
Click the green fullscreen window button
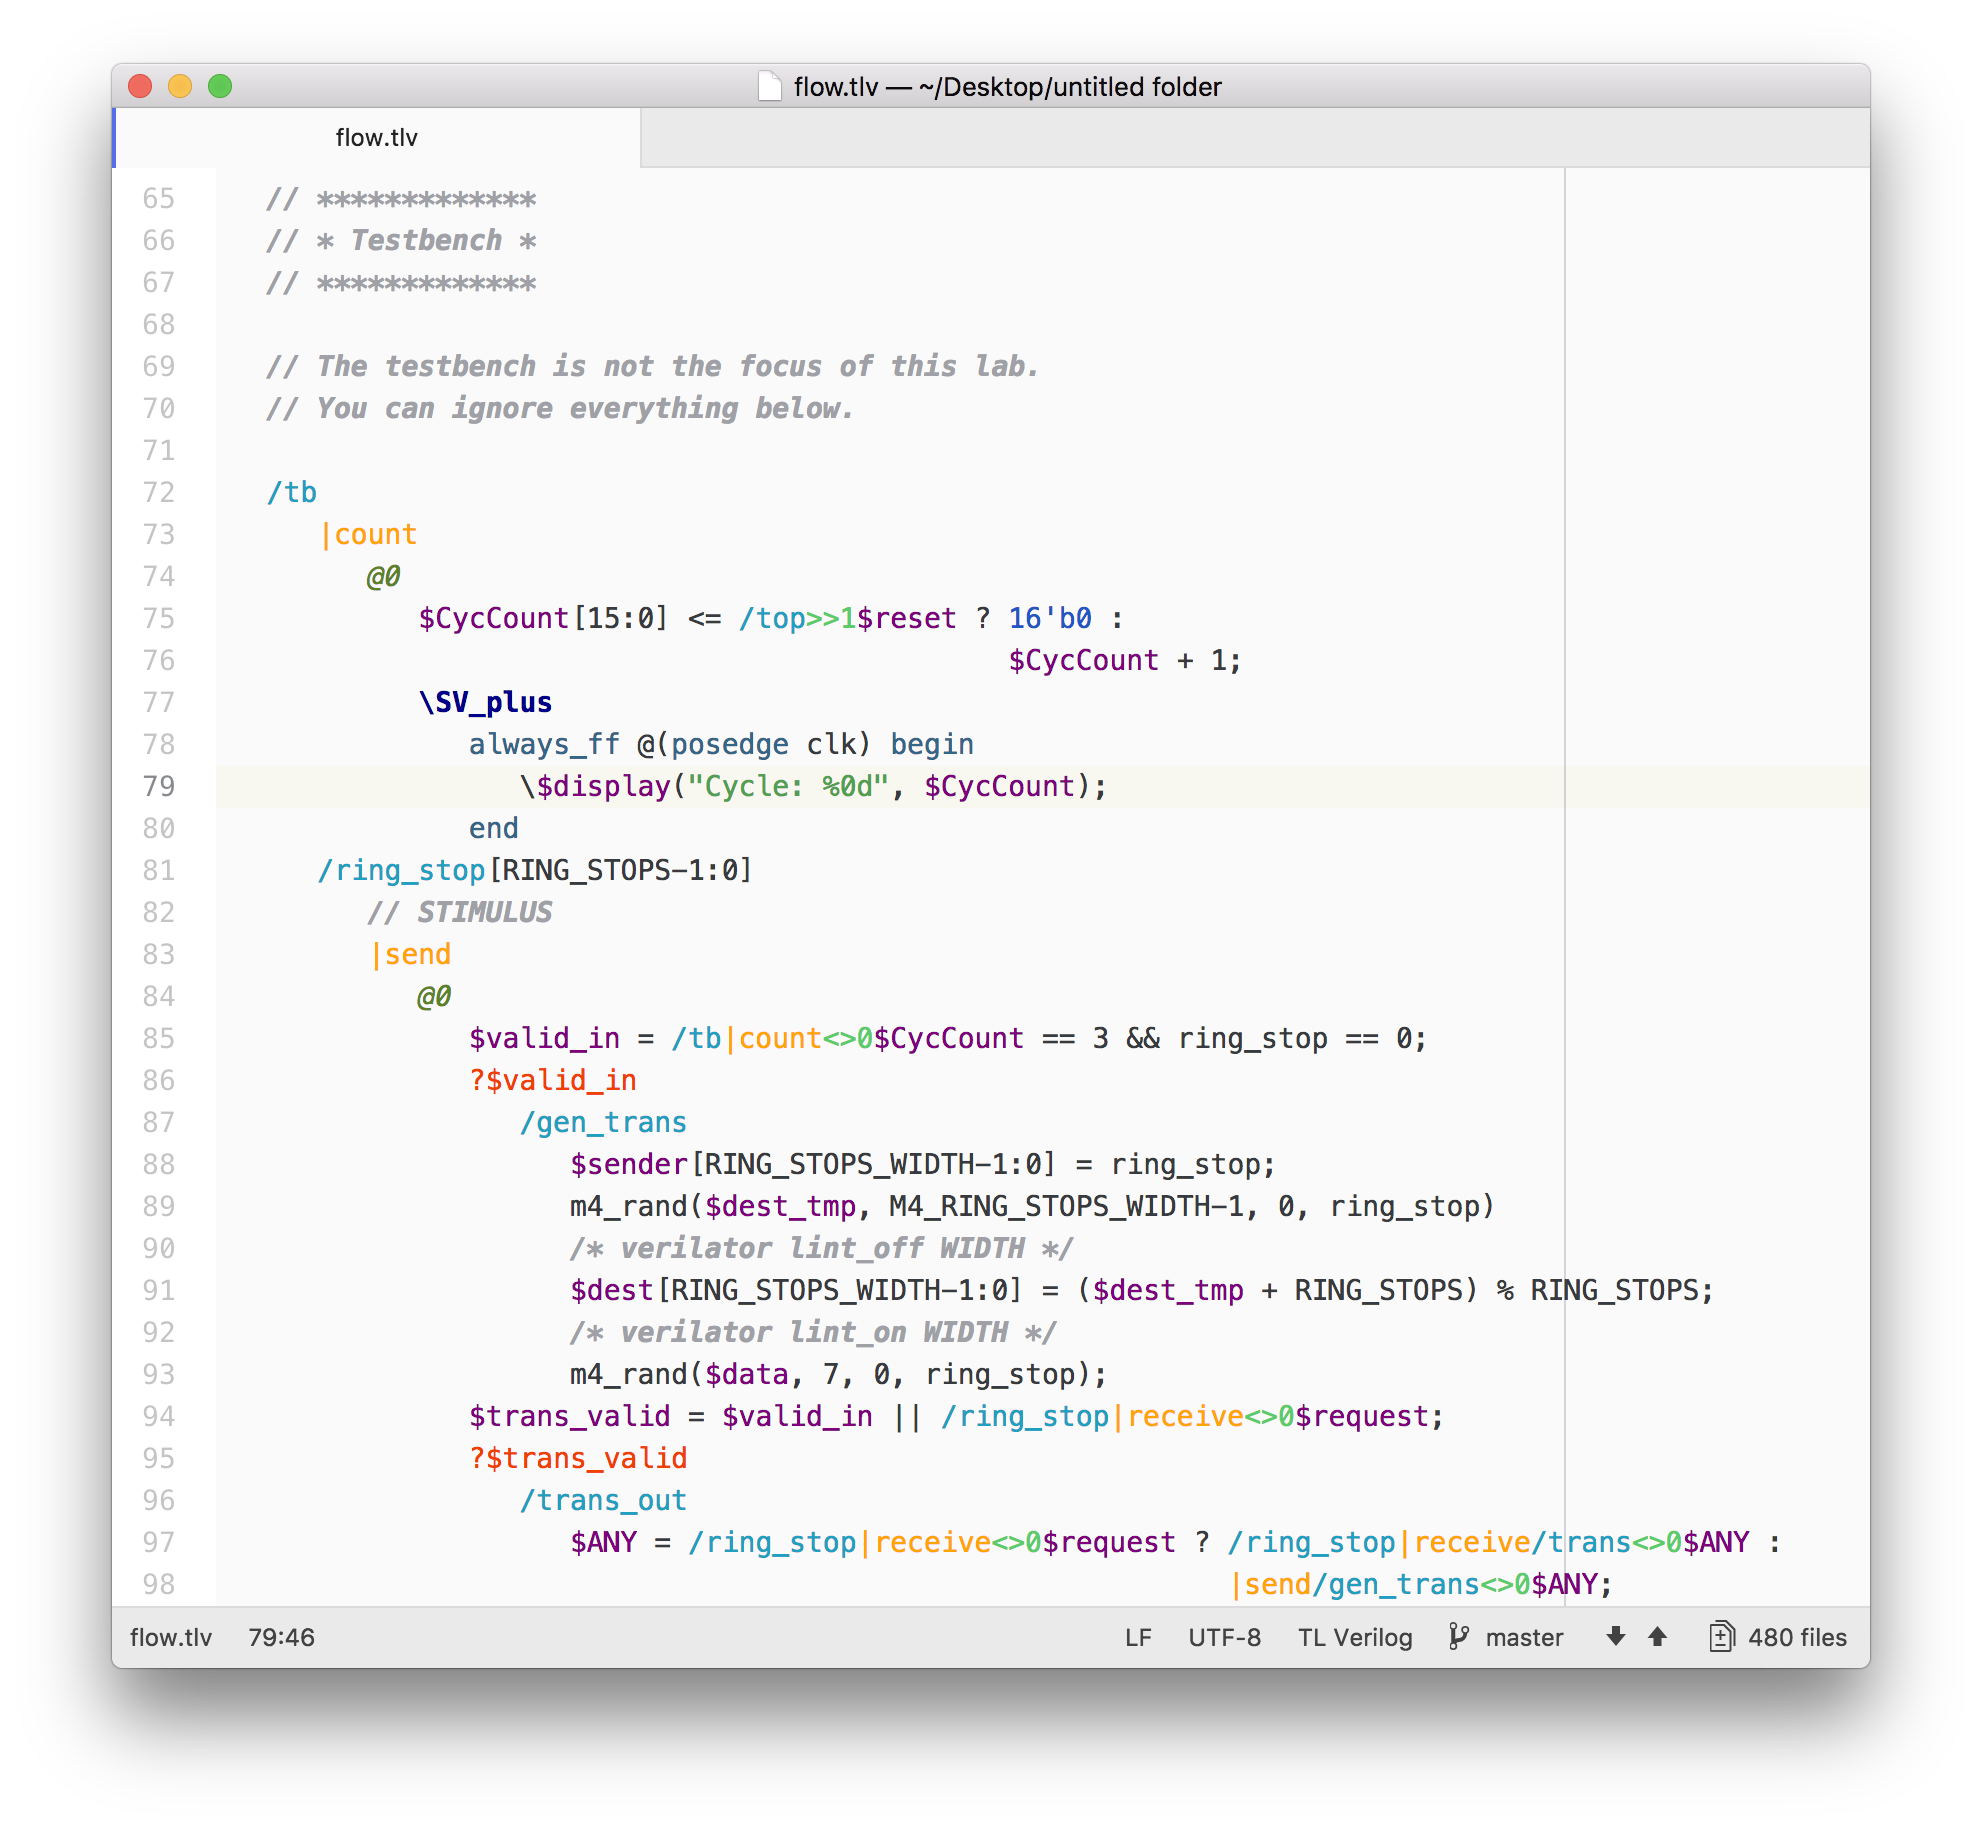[220, 87]
